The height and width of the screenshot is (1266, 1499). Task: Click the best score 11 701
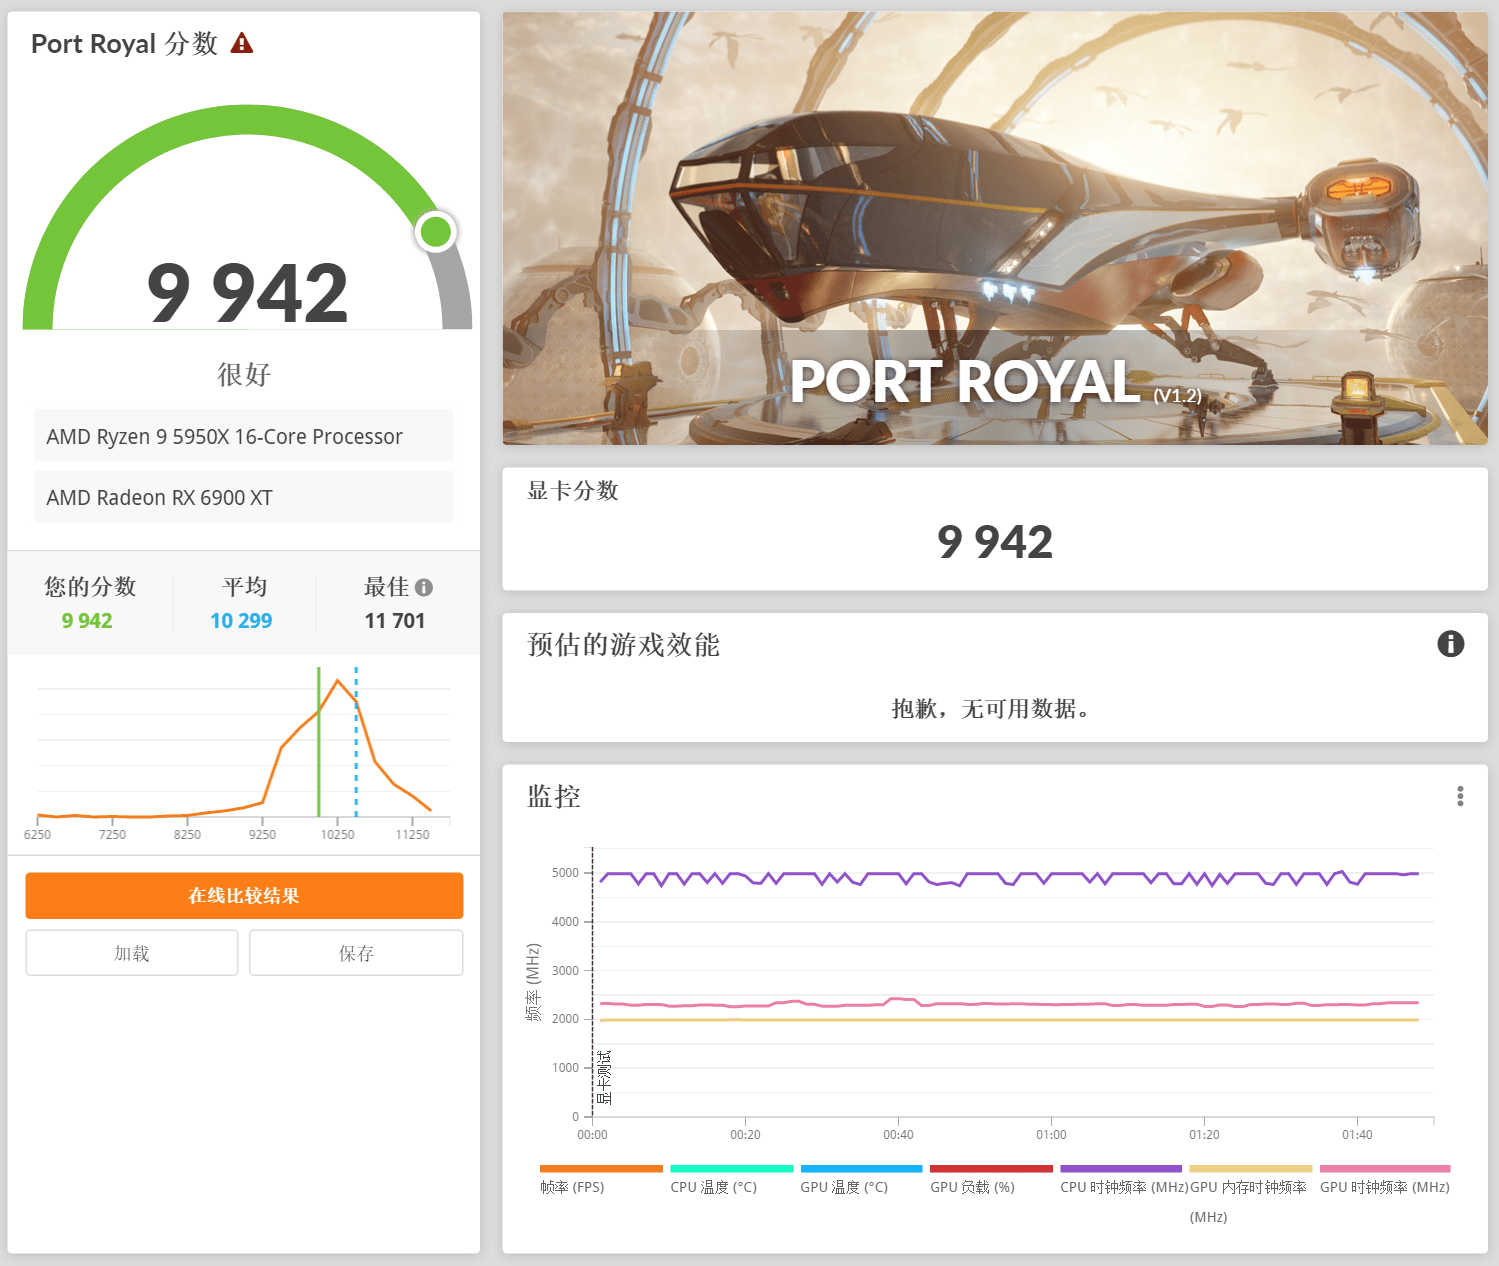pos(395,620)
